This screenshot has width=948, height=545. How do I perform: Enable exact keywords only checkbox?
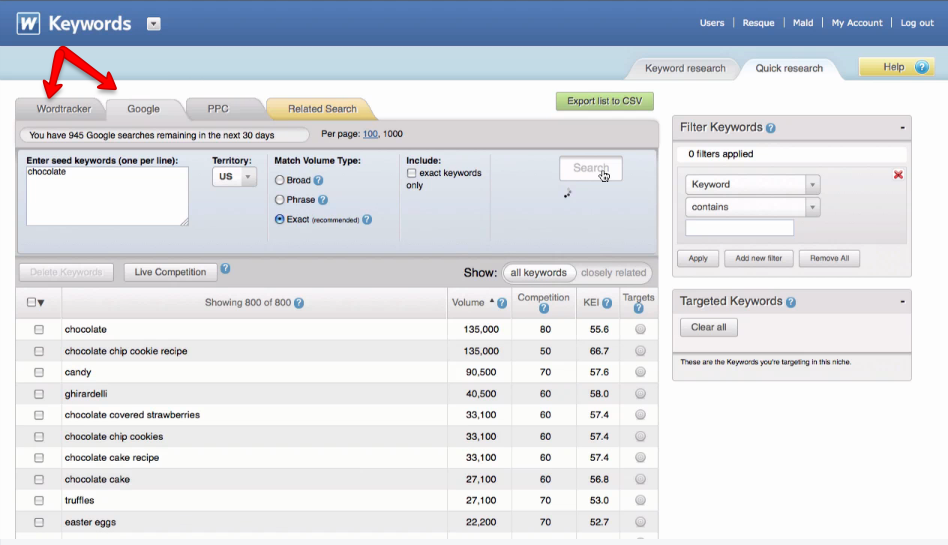click(x=412, y=173)
